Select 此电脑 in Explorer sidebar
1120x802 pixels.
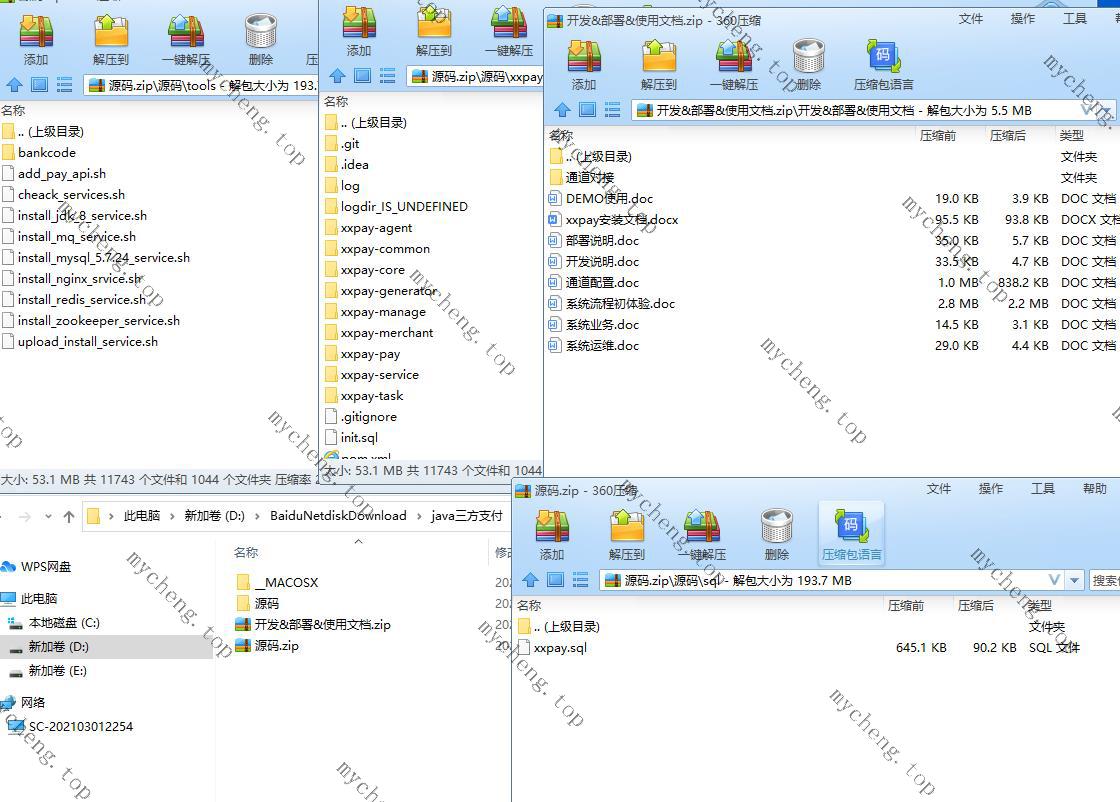click(x=39, y=598)
